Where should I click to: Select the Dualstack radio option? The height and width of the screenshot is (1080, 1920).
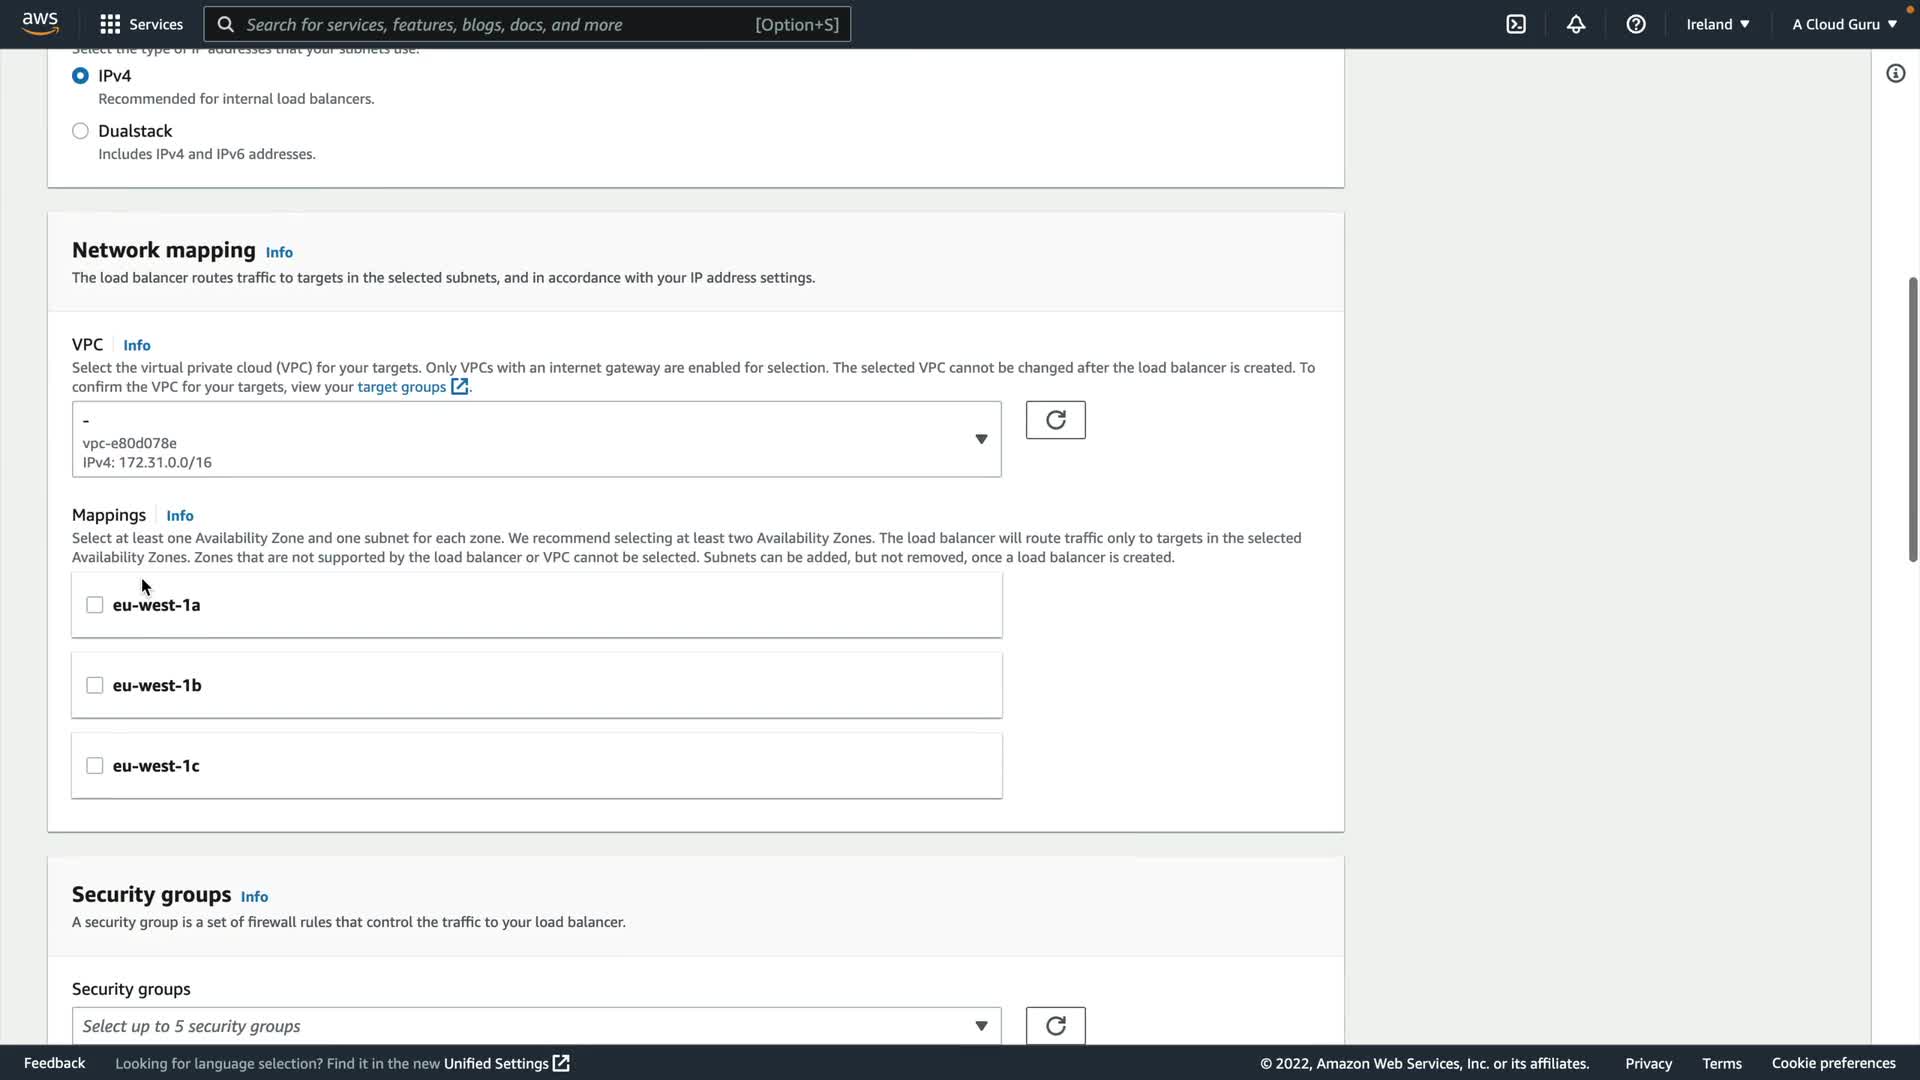[80, 131]
